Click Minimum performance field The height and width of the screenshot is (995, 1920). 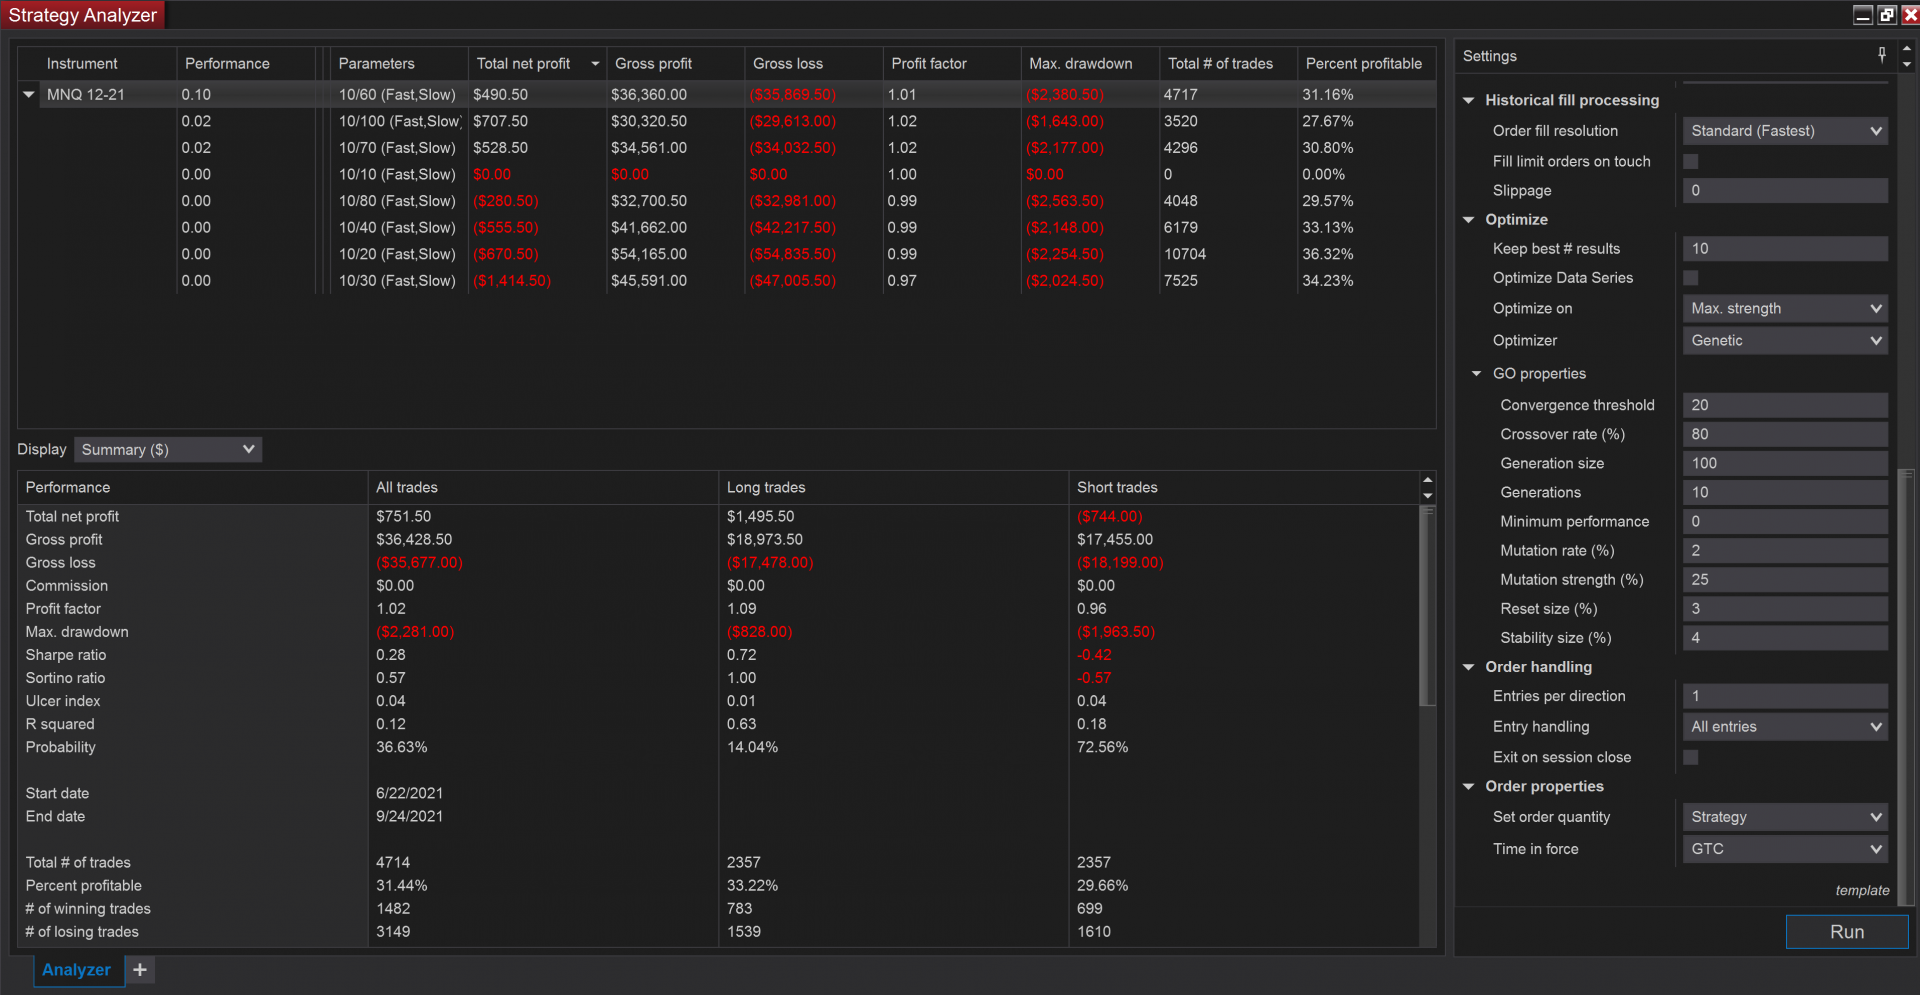coord(1785,521)
